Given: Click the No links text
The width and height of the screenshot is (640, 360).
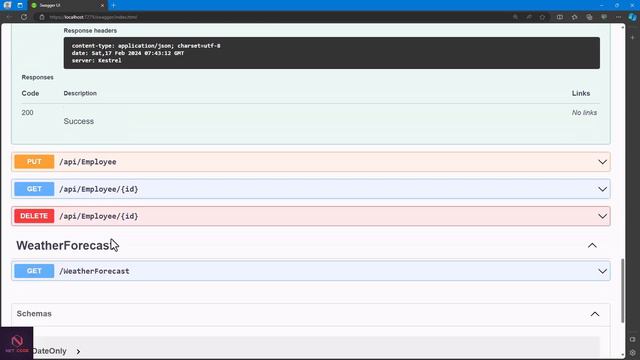Looking at the screenshot, I should tap(584, 113).
